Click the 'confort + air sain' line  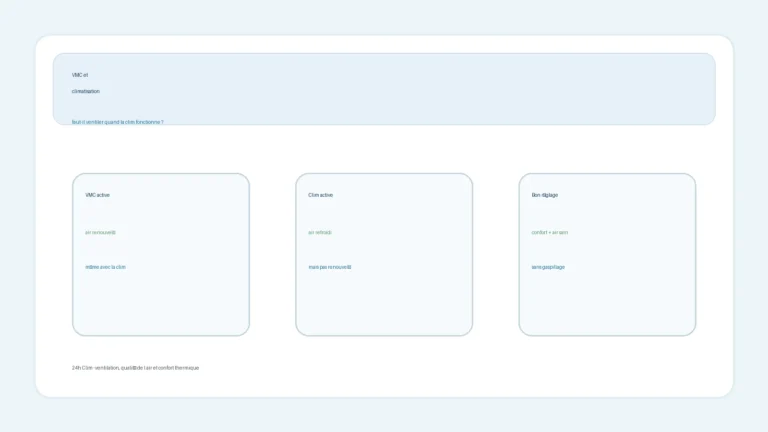(x=550, y=233)
